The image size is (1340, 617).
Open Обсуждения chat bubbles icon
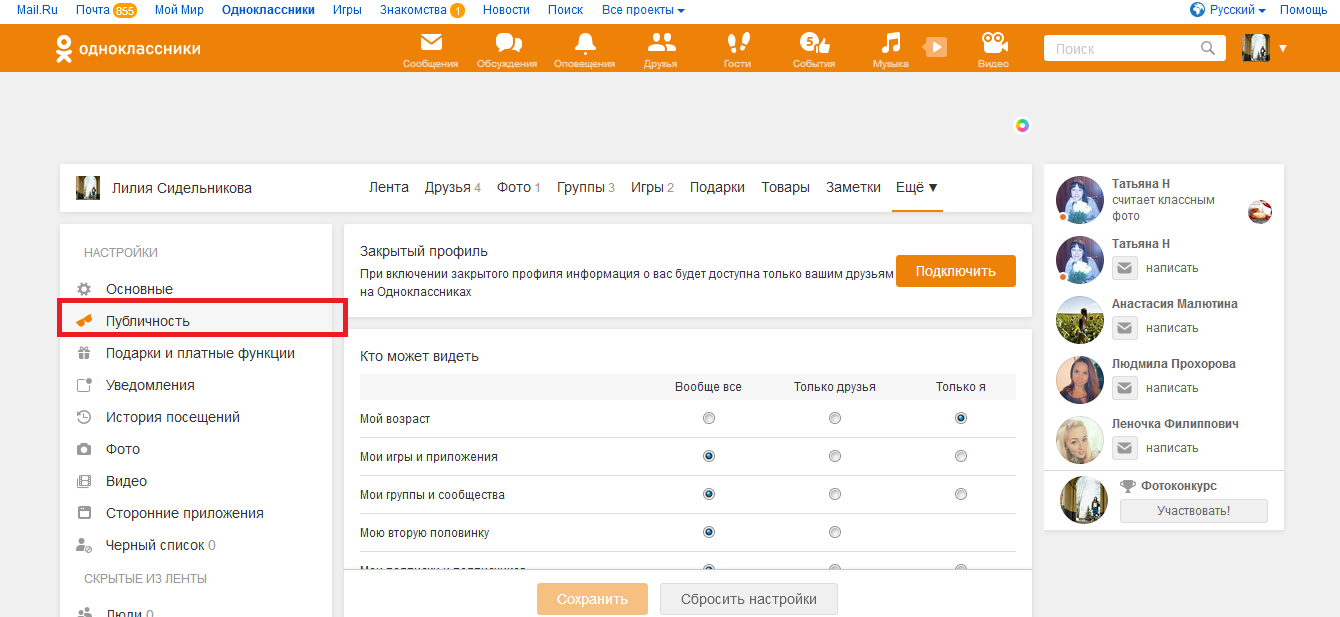click(507, 44)
